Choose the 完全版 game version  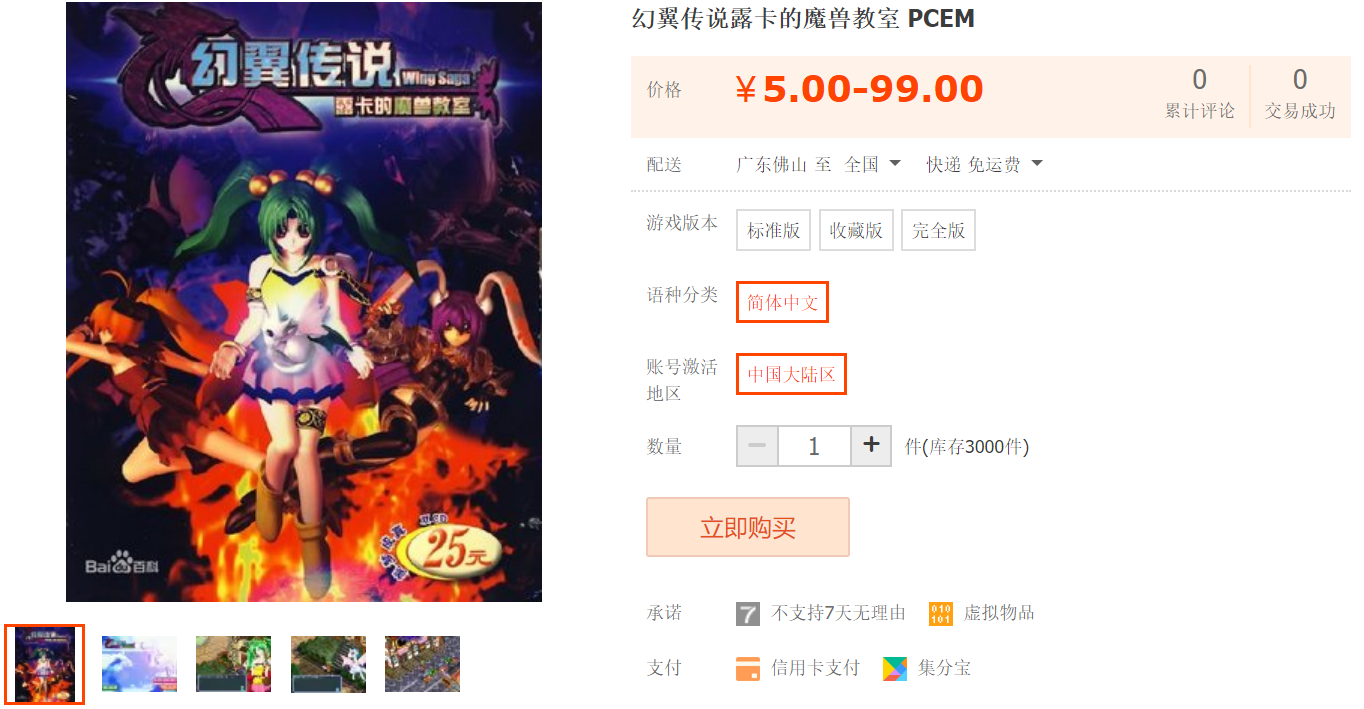938,230
